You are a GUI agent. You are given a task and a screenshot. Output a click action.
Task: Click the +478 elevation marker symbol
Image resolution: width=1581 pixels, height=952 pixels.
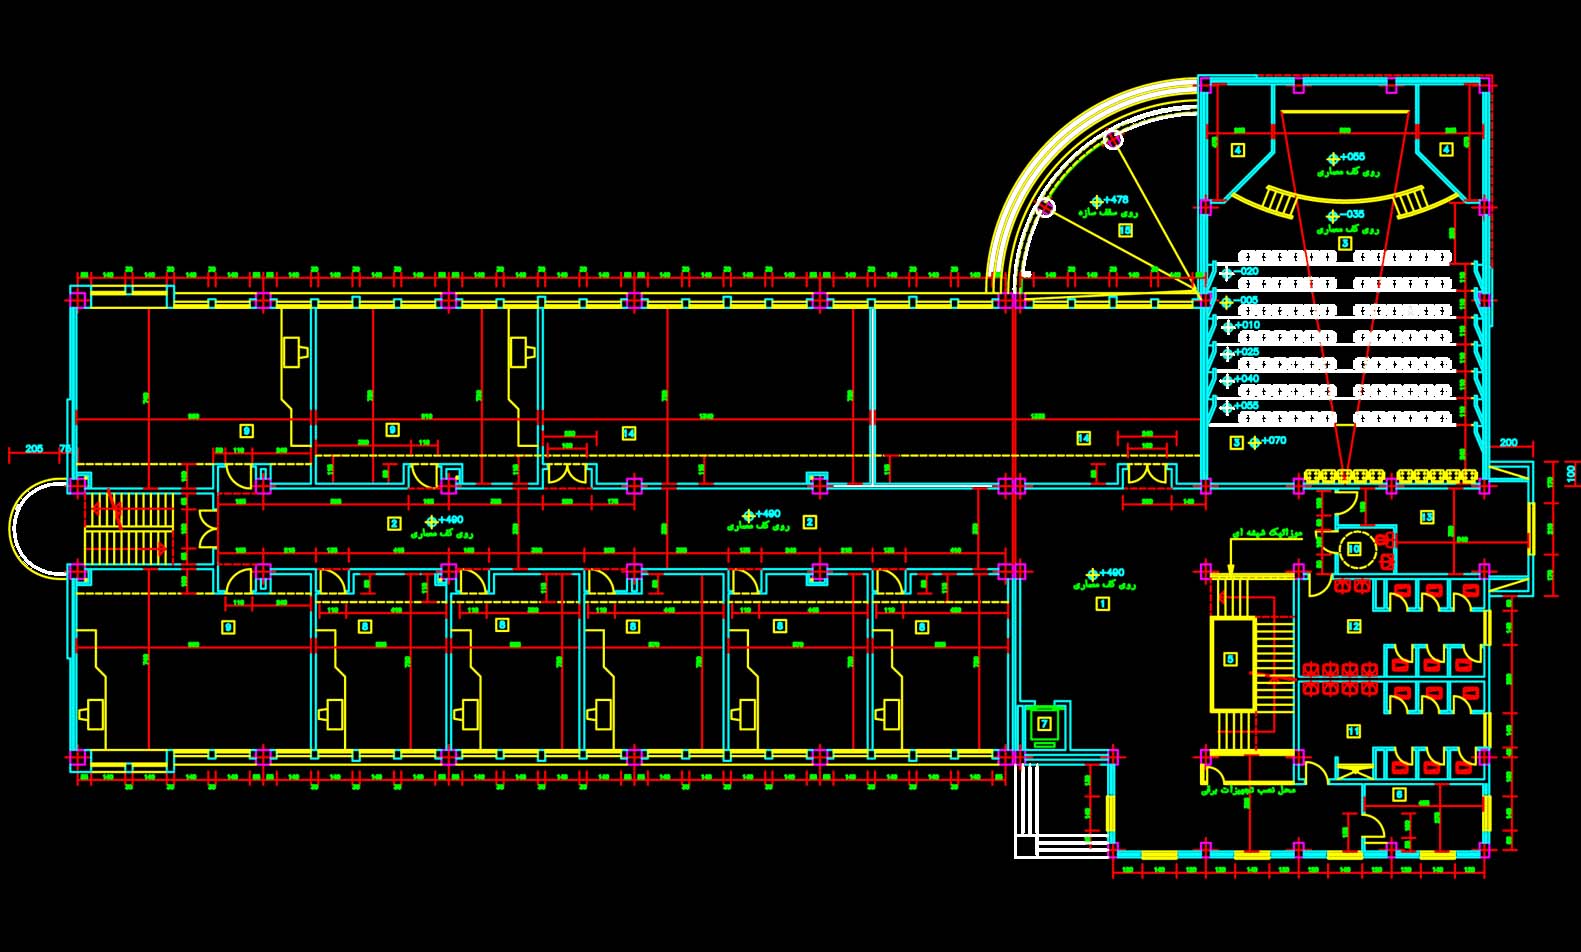pos(1097,202)
